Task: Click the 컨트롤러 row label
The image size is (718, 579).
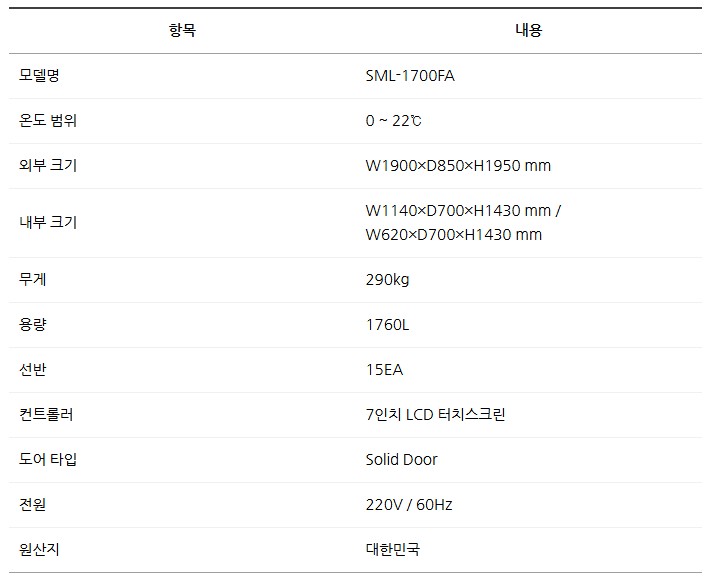Action: 47,415
